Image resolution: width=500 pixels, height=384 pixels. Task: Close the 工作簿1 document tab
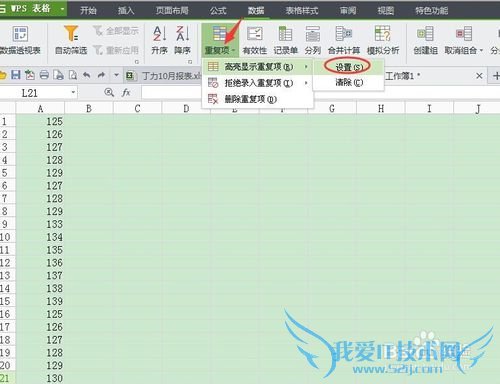(479, 76)
